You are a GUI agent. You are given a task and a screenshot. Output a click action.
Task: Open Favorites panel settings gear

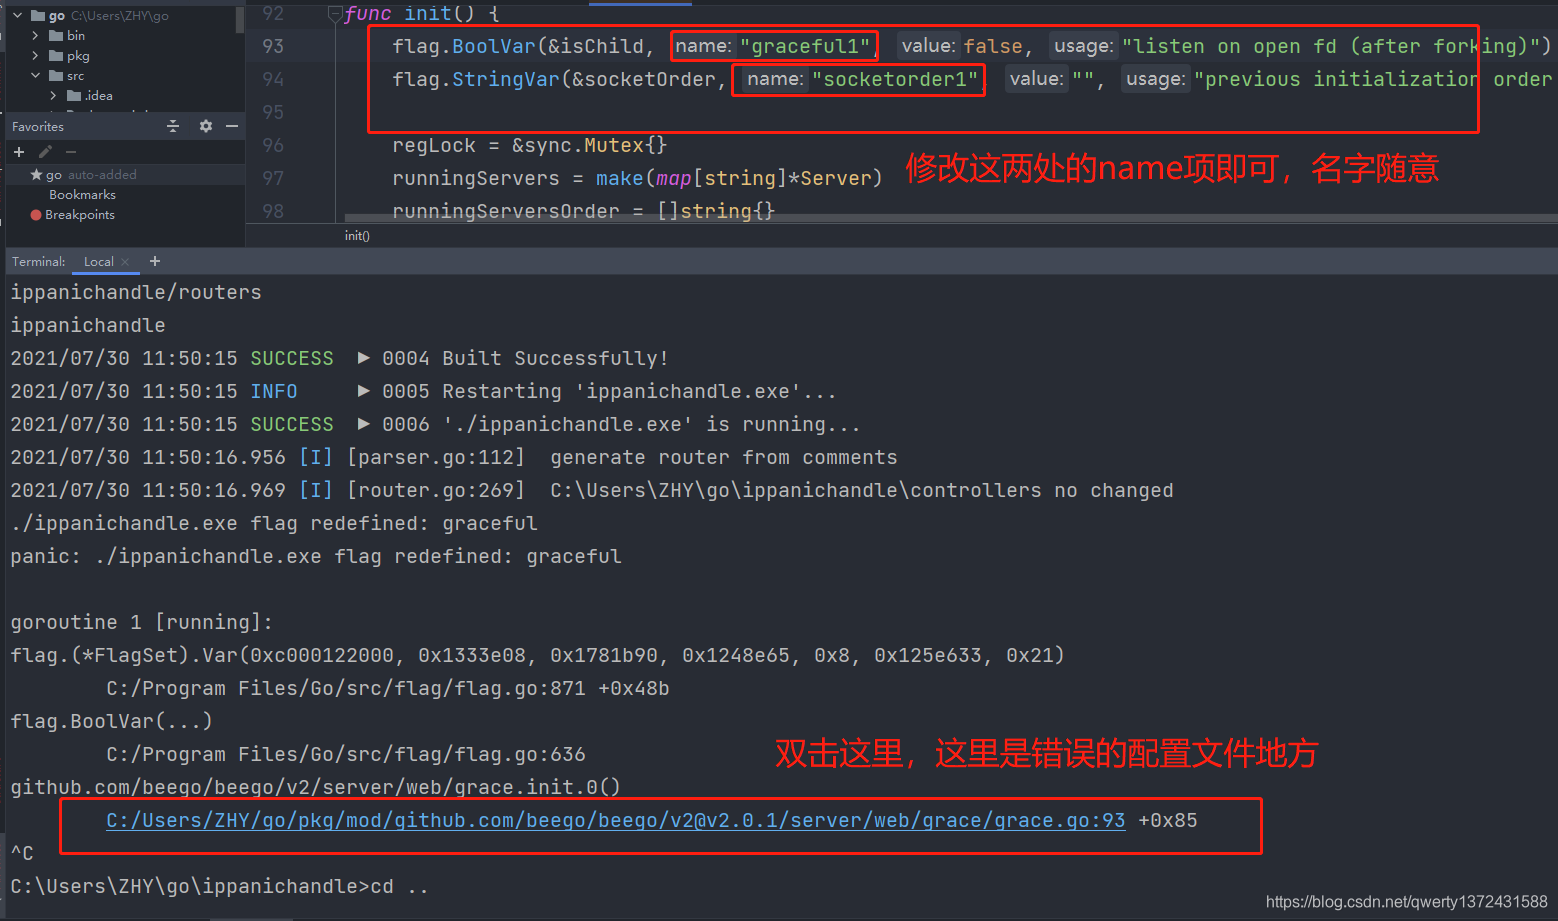(206, 126)
